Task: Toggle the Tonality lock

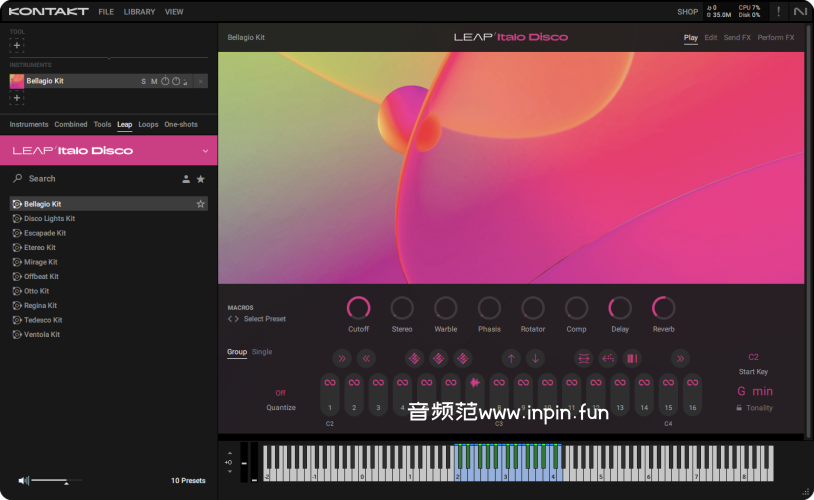Action: [739, 408]
